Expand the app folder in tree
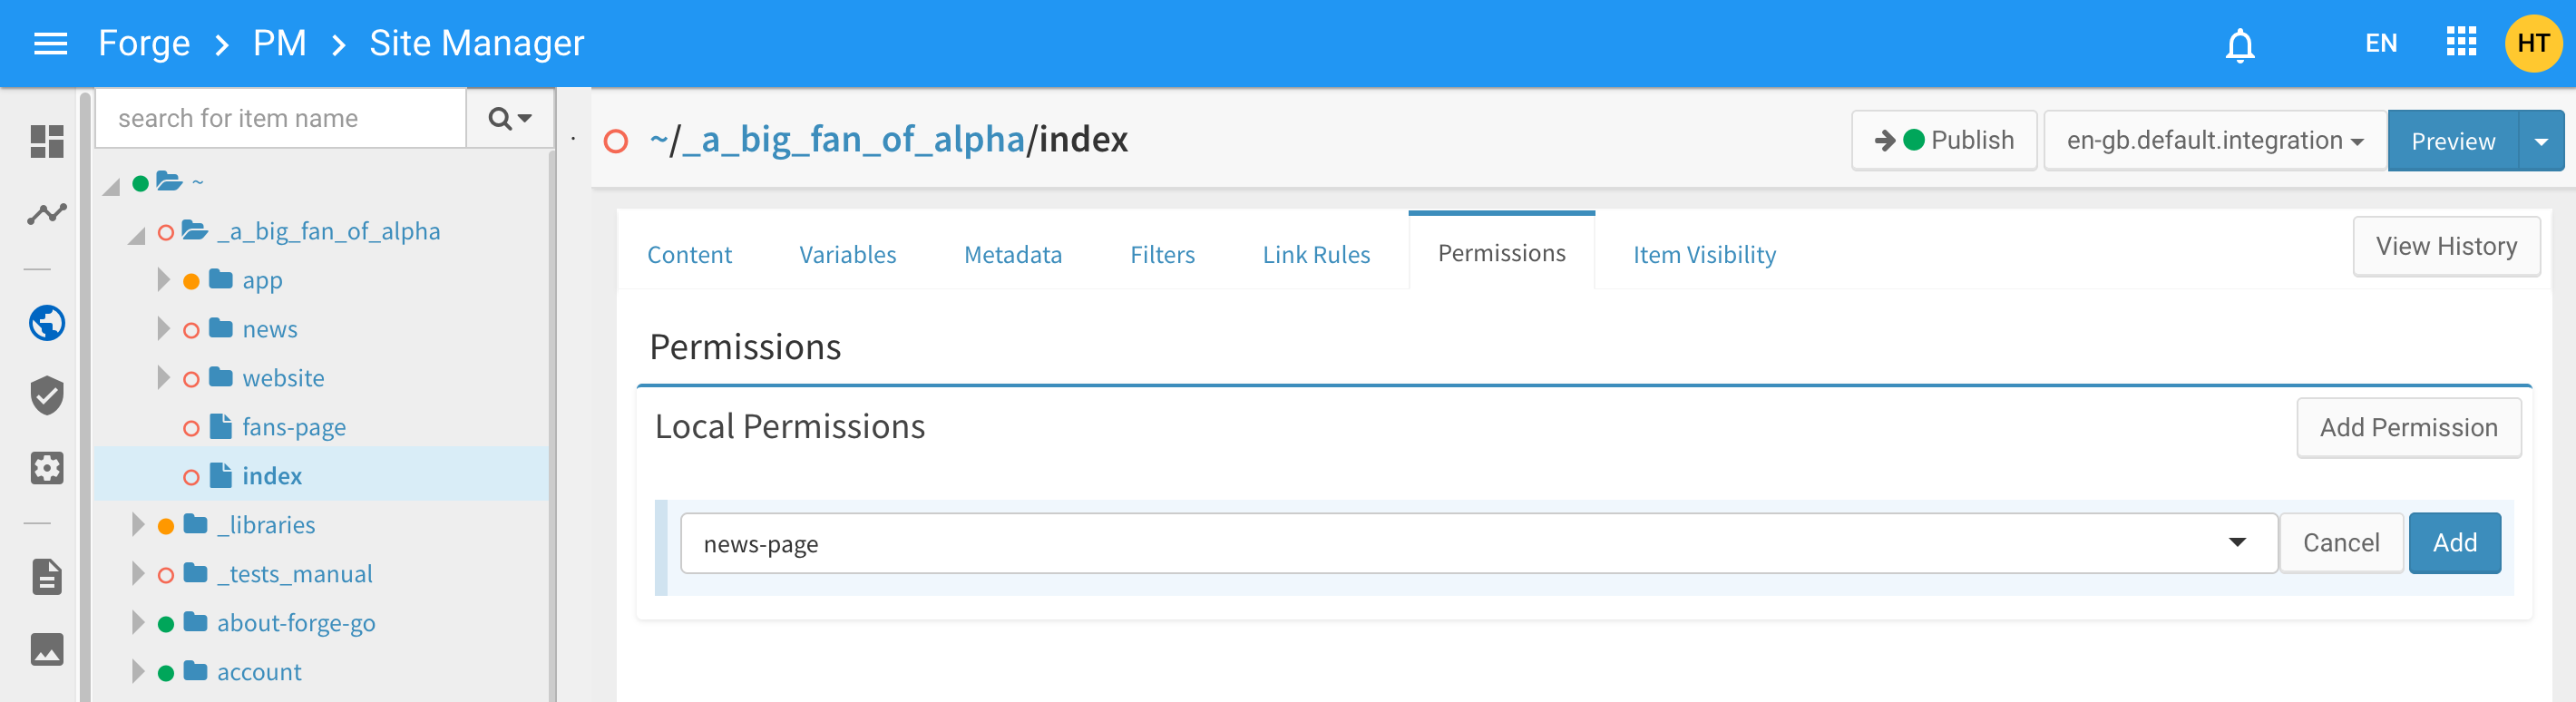The width and height of the screenshot is (2576, 702). 164,280
